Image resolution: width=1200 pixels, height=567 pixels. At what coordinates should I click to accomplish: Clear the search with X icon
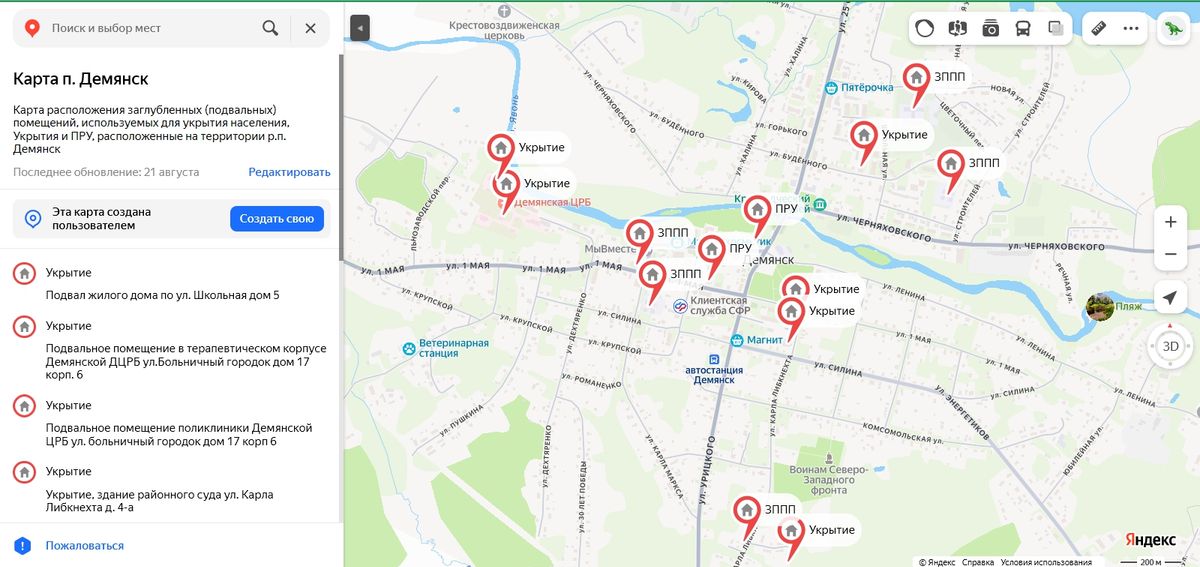pyautogui.click(x=310, y=28)
